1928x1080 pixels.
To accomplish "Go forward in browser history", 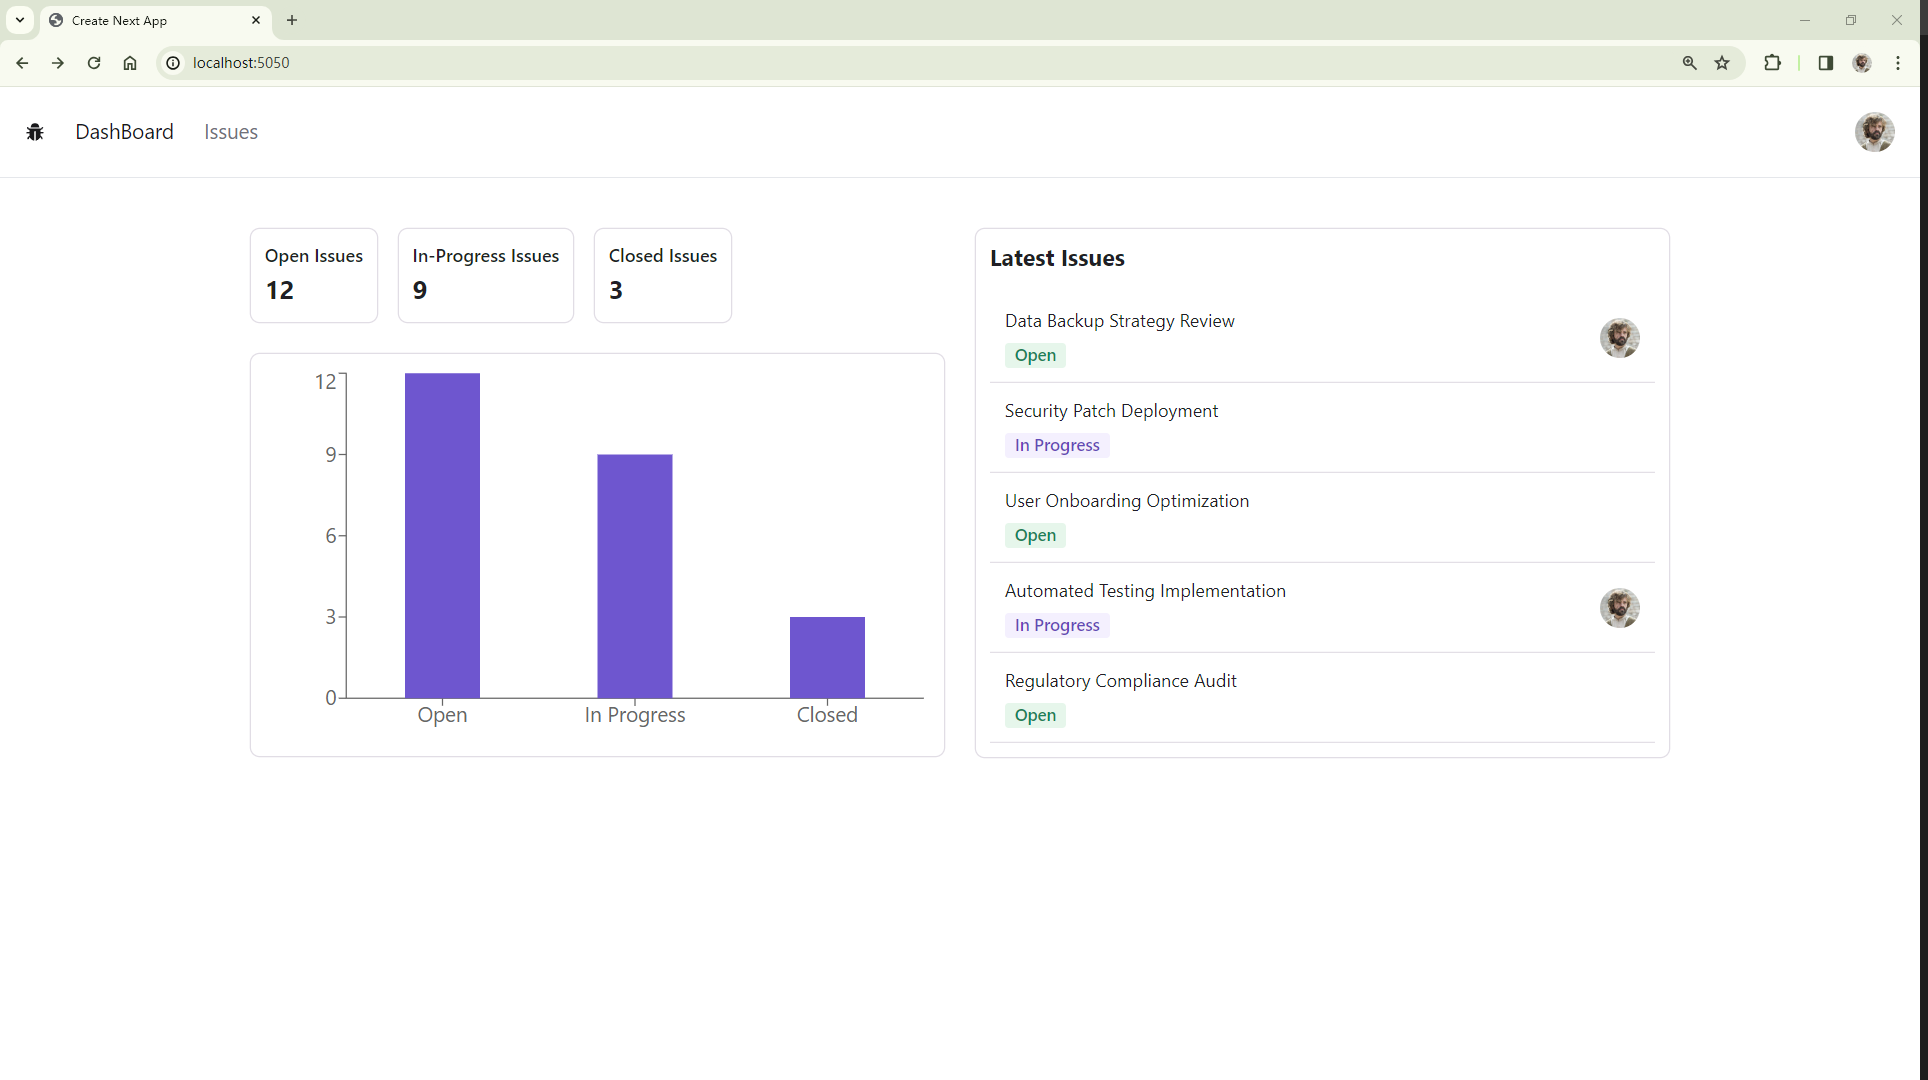I will (58, 63).
